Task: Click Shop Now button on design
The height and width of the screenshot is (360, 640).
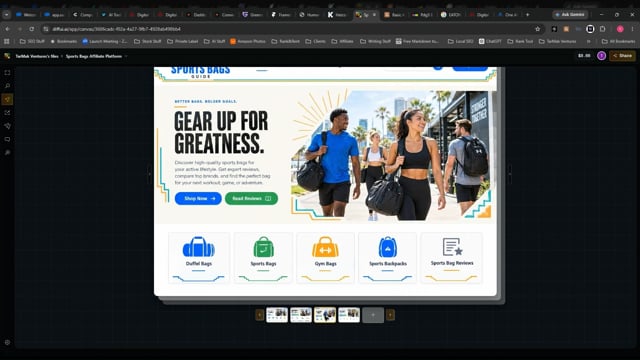Action: coord(198,198)
